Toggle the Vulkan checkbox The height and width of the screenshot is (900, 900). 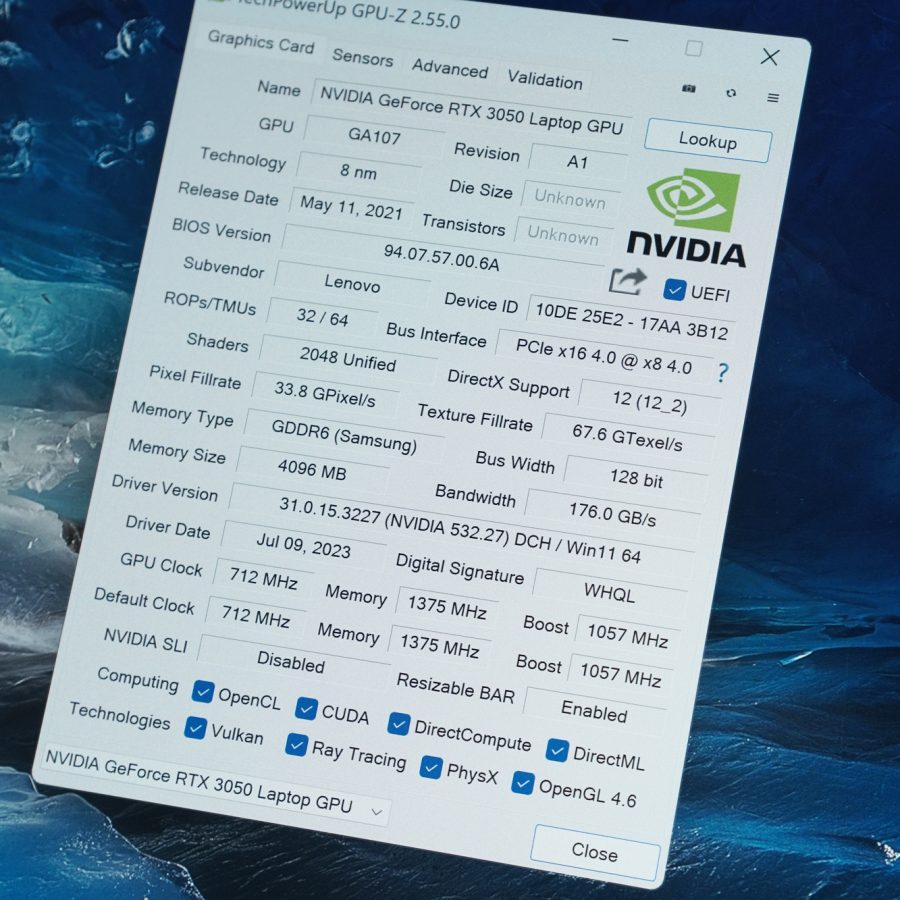pyautogui.click(x=195, y=728)
